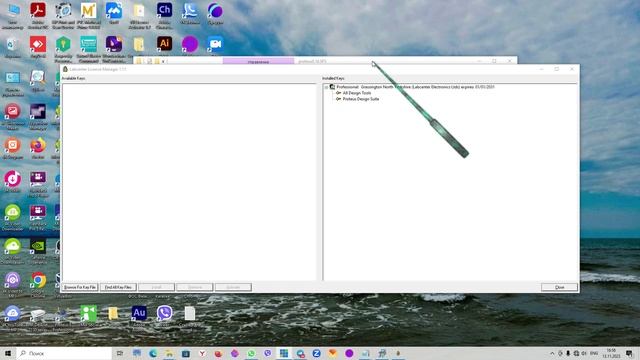Select the Adobe Audition desktop icon
This screenshot has height=360, width=640.
click(139, 313)
